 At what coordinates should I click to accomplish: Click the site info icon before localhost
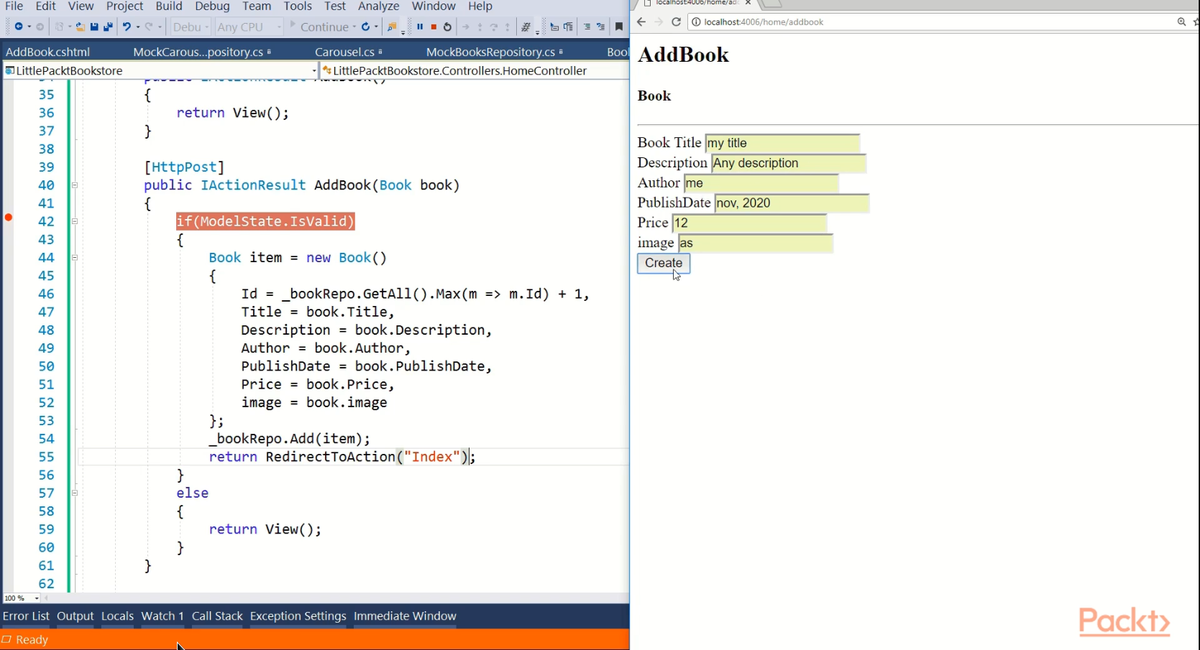click(x=695, y=22)
